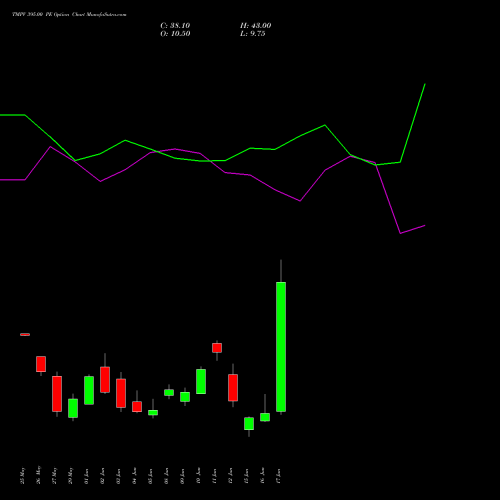The height and width of the screenshot is (500, 500).
Task: Click the '27 May' date label
Action: 55,475
